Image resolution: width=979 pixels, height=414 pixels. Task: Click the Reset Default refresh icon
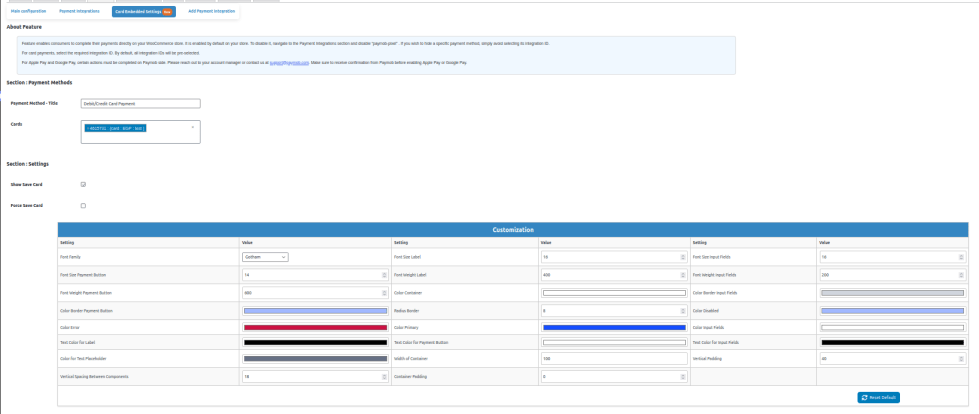coord(864,397)
